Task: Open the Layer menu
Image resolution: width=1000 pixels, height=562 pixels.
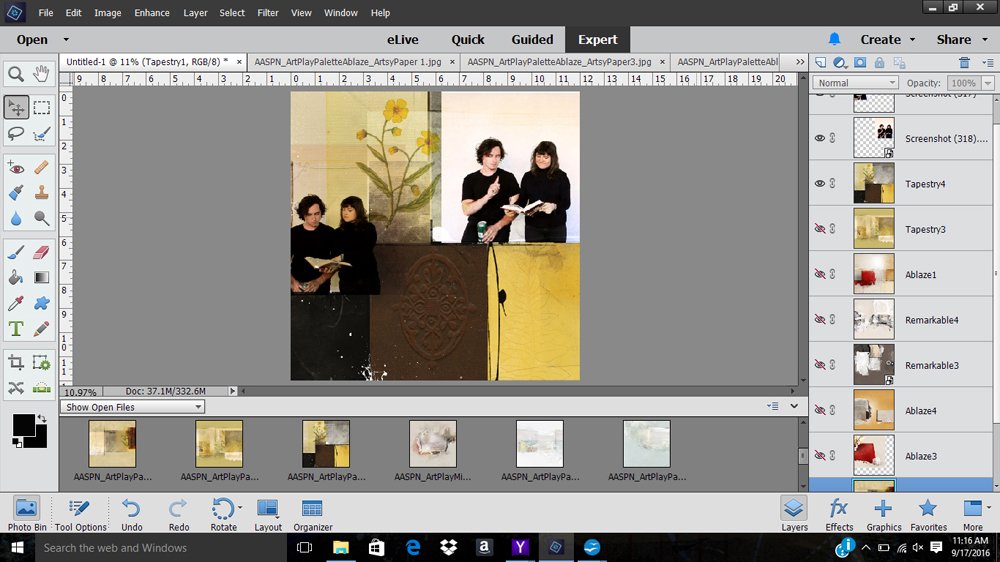Action: [195, 13]
